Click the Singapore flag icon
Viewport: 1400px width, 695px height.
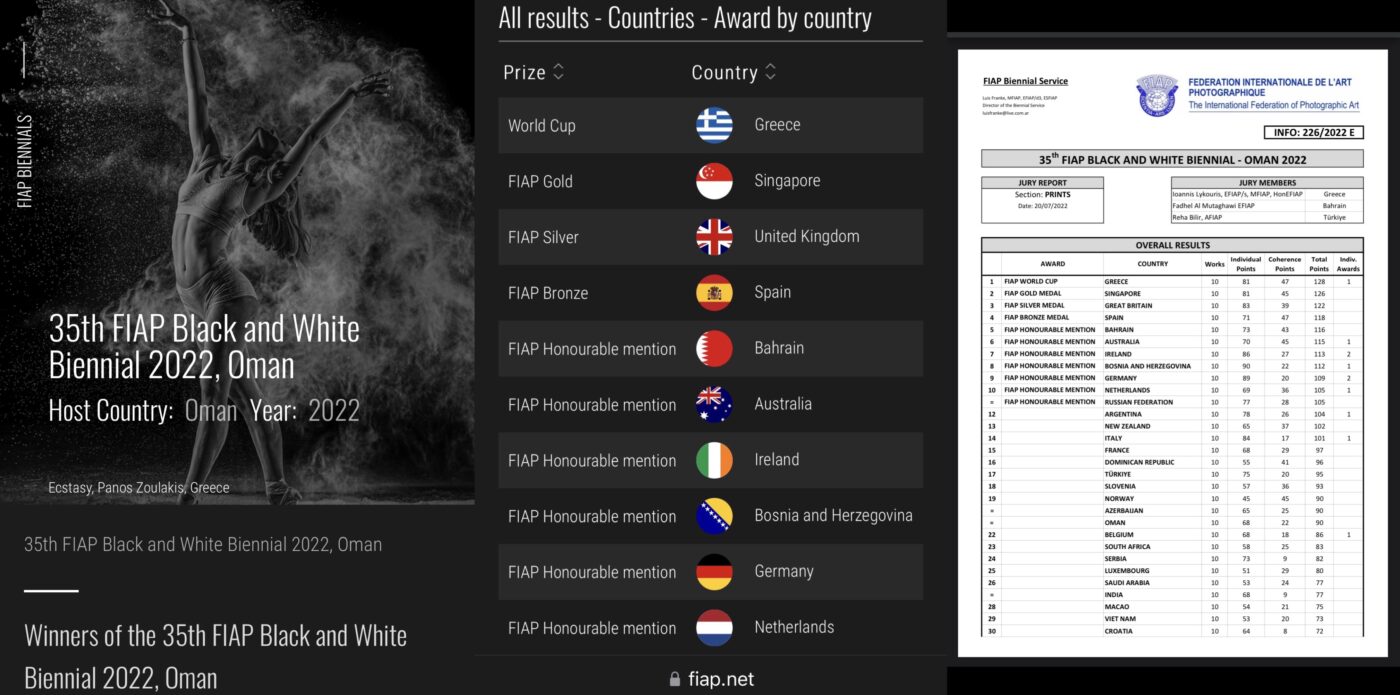pyautogui.click(x=714, y=181)
